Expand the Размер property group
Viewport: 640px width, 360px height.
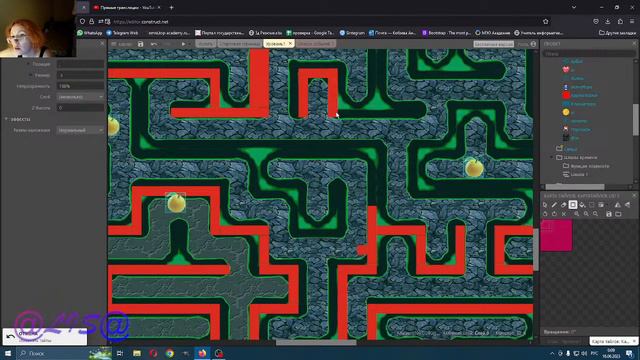pos(31,75)
